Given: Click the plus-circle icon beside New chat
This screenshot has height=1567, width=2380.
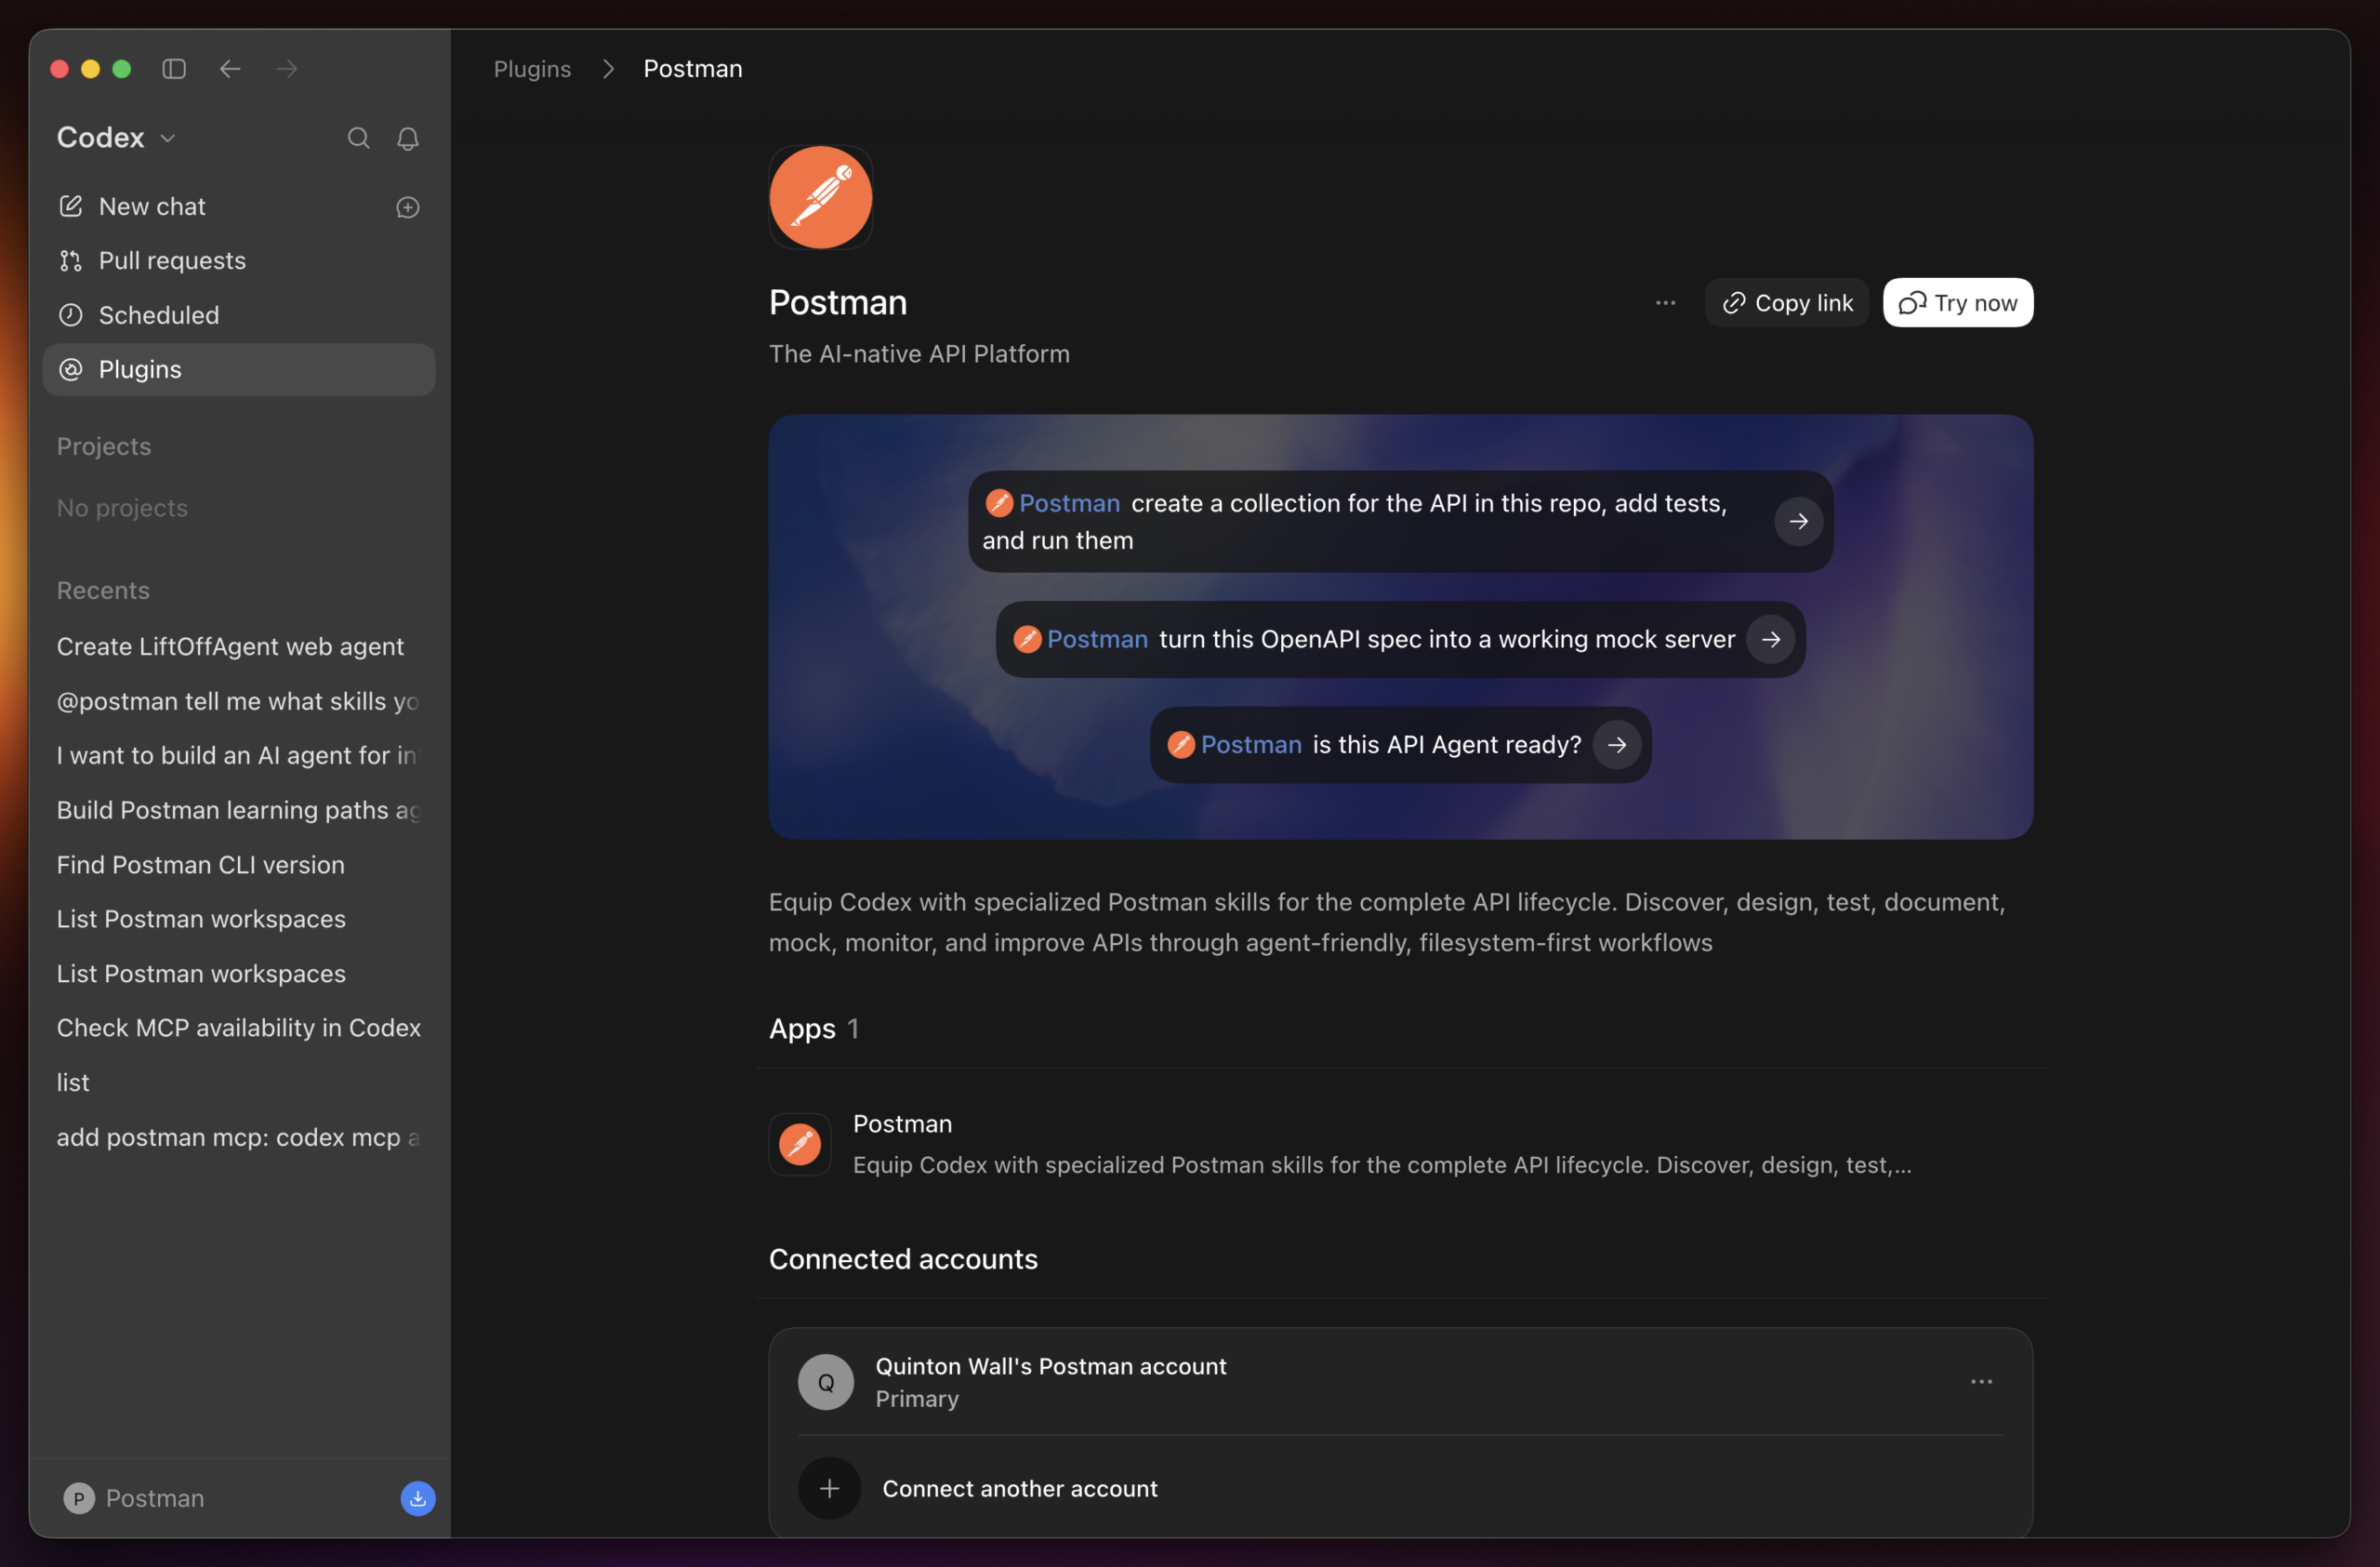Looking at the screenshot, I should (407, 207).
